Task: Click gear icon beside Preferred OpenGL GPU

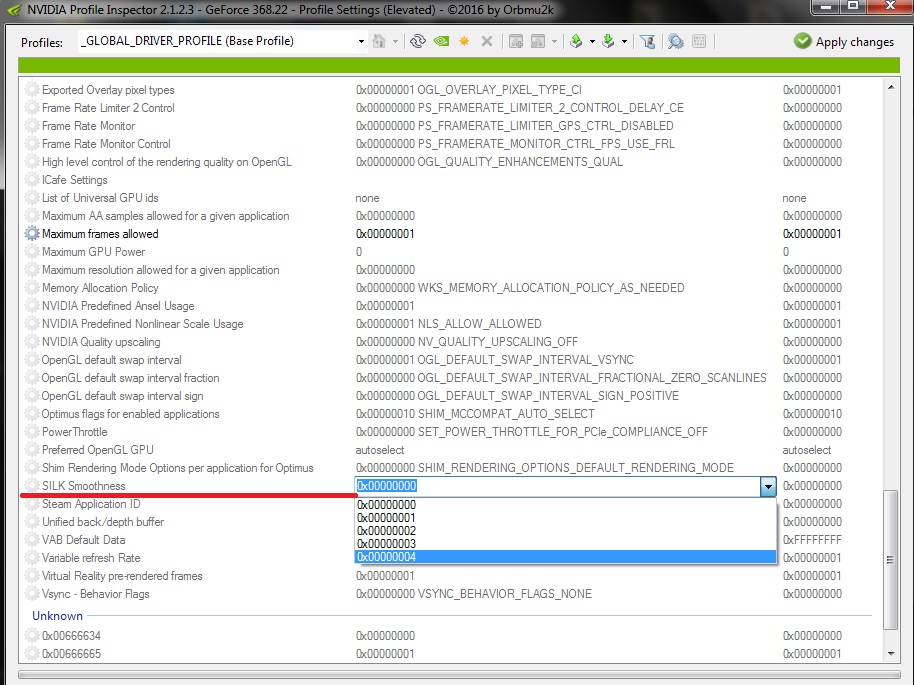Action: [31, 450]
